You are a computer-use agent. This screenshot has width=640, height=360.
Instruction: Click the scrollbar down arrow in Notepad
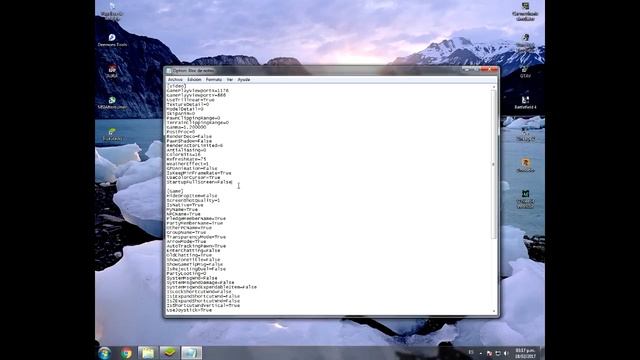tap(493, 311)
